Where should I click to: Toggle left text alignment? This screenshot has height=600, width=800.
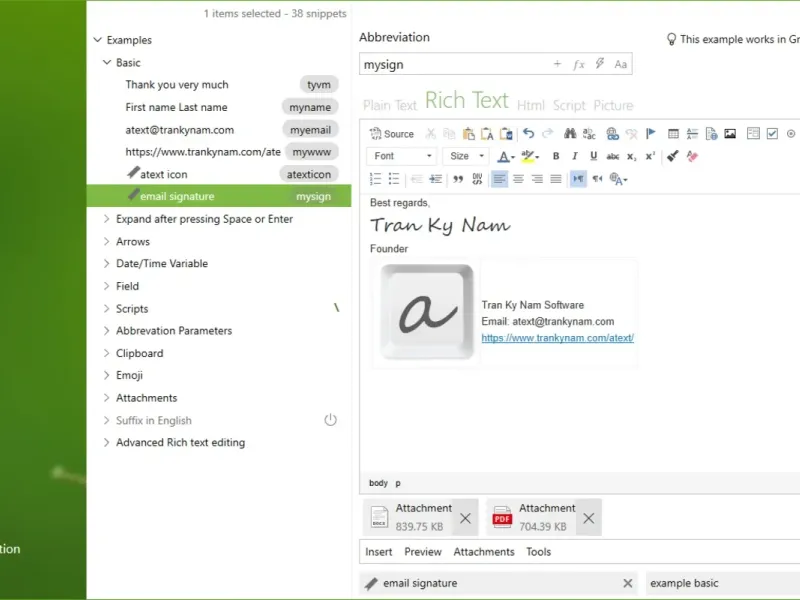(499, 179)
